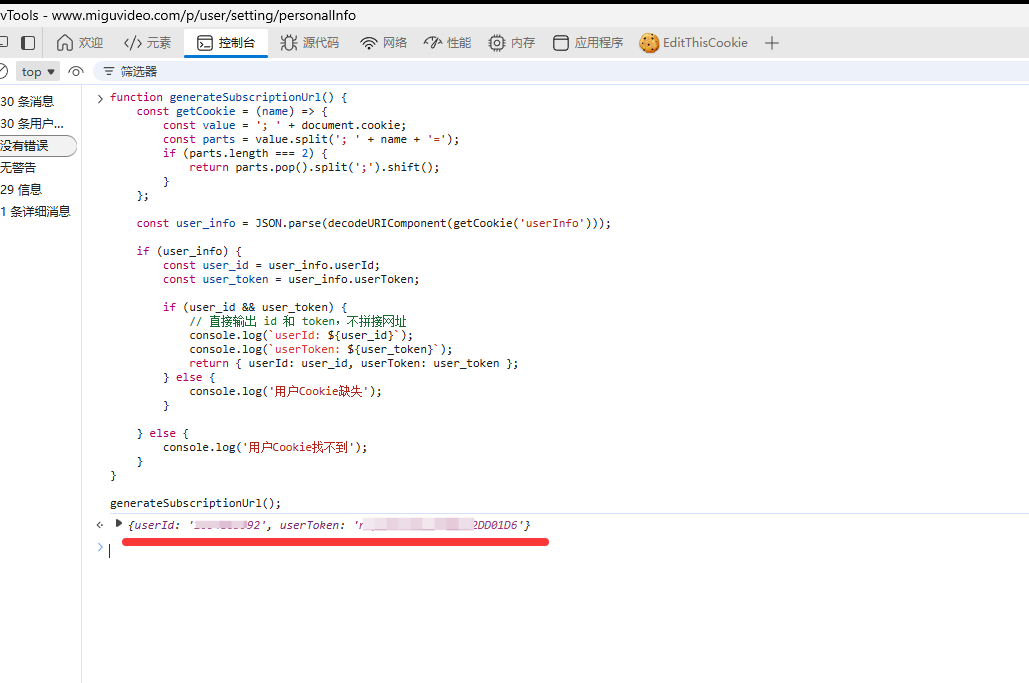Click the plus icon for more tools
Viewport: 1029px width, 683px height.
click(x=771, y=43)
